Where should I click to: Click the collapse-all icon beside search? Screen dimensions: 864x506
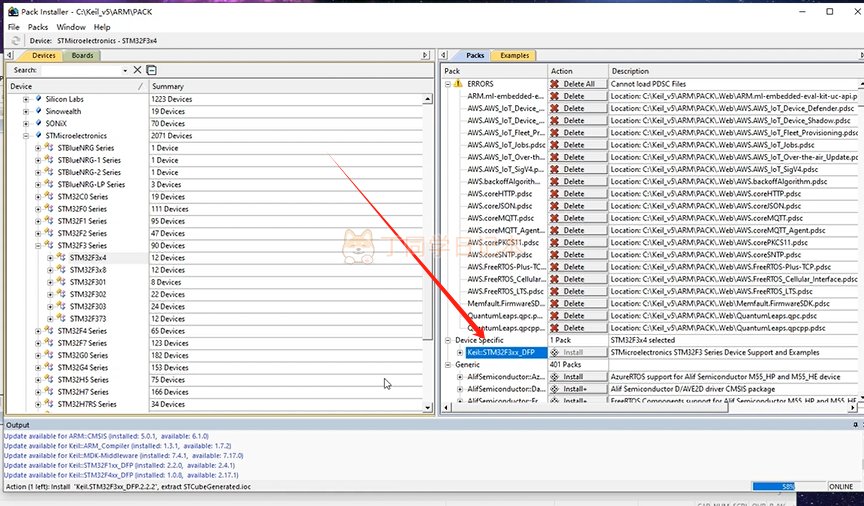[151, 70]
